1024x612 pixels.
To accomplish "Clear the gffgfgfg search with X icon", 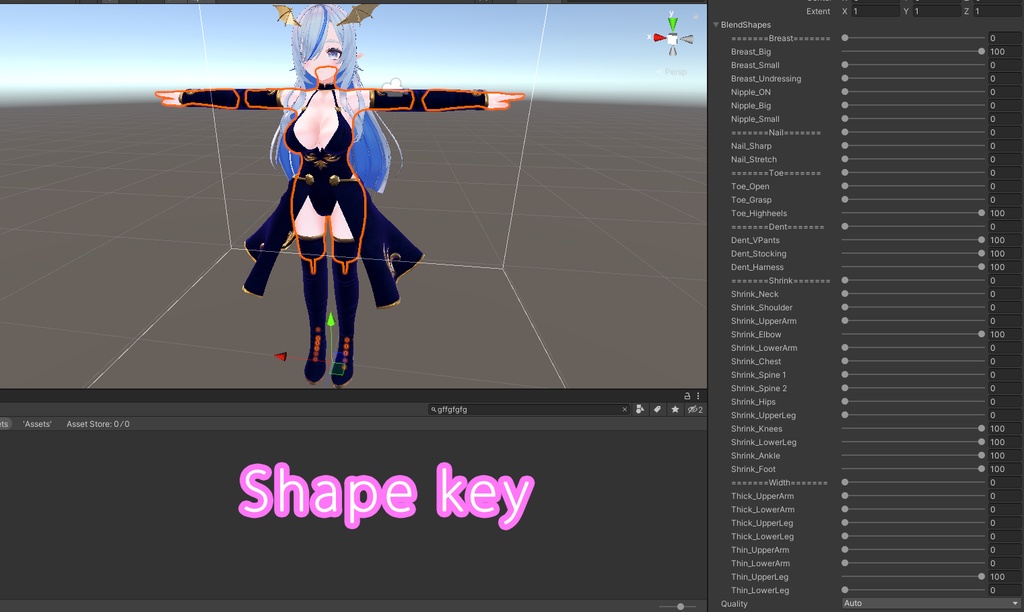I will [x=624, y=410].
